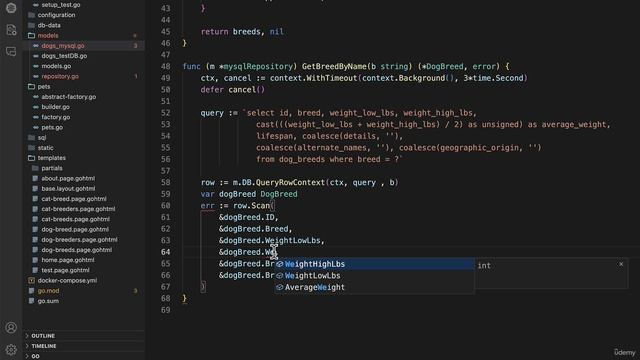Click GetBreedByName function name
The height and width of the screenshot is (360, 640).
coord(334,67)
